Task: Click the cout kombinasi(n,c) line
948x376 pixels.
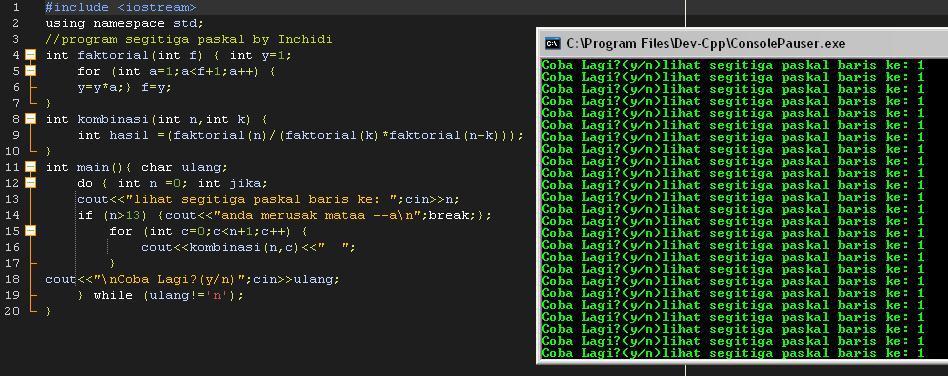Action: [x=248, y=247]
